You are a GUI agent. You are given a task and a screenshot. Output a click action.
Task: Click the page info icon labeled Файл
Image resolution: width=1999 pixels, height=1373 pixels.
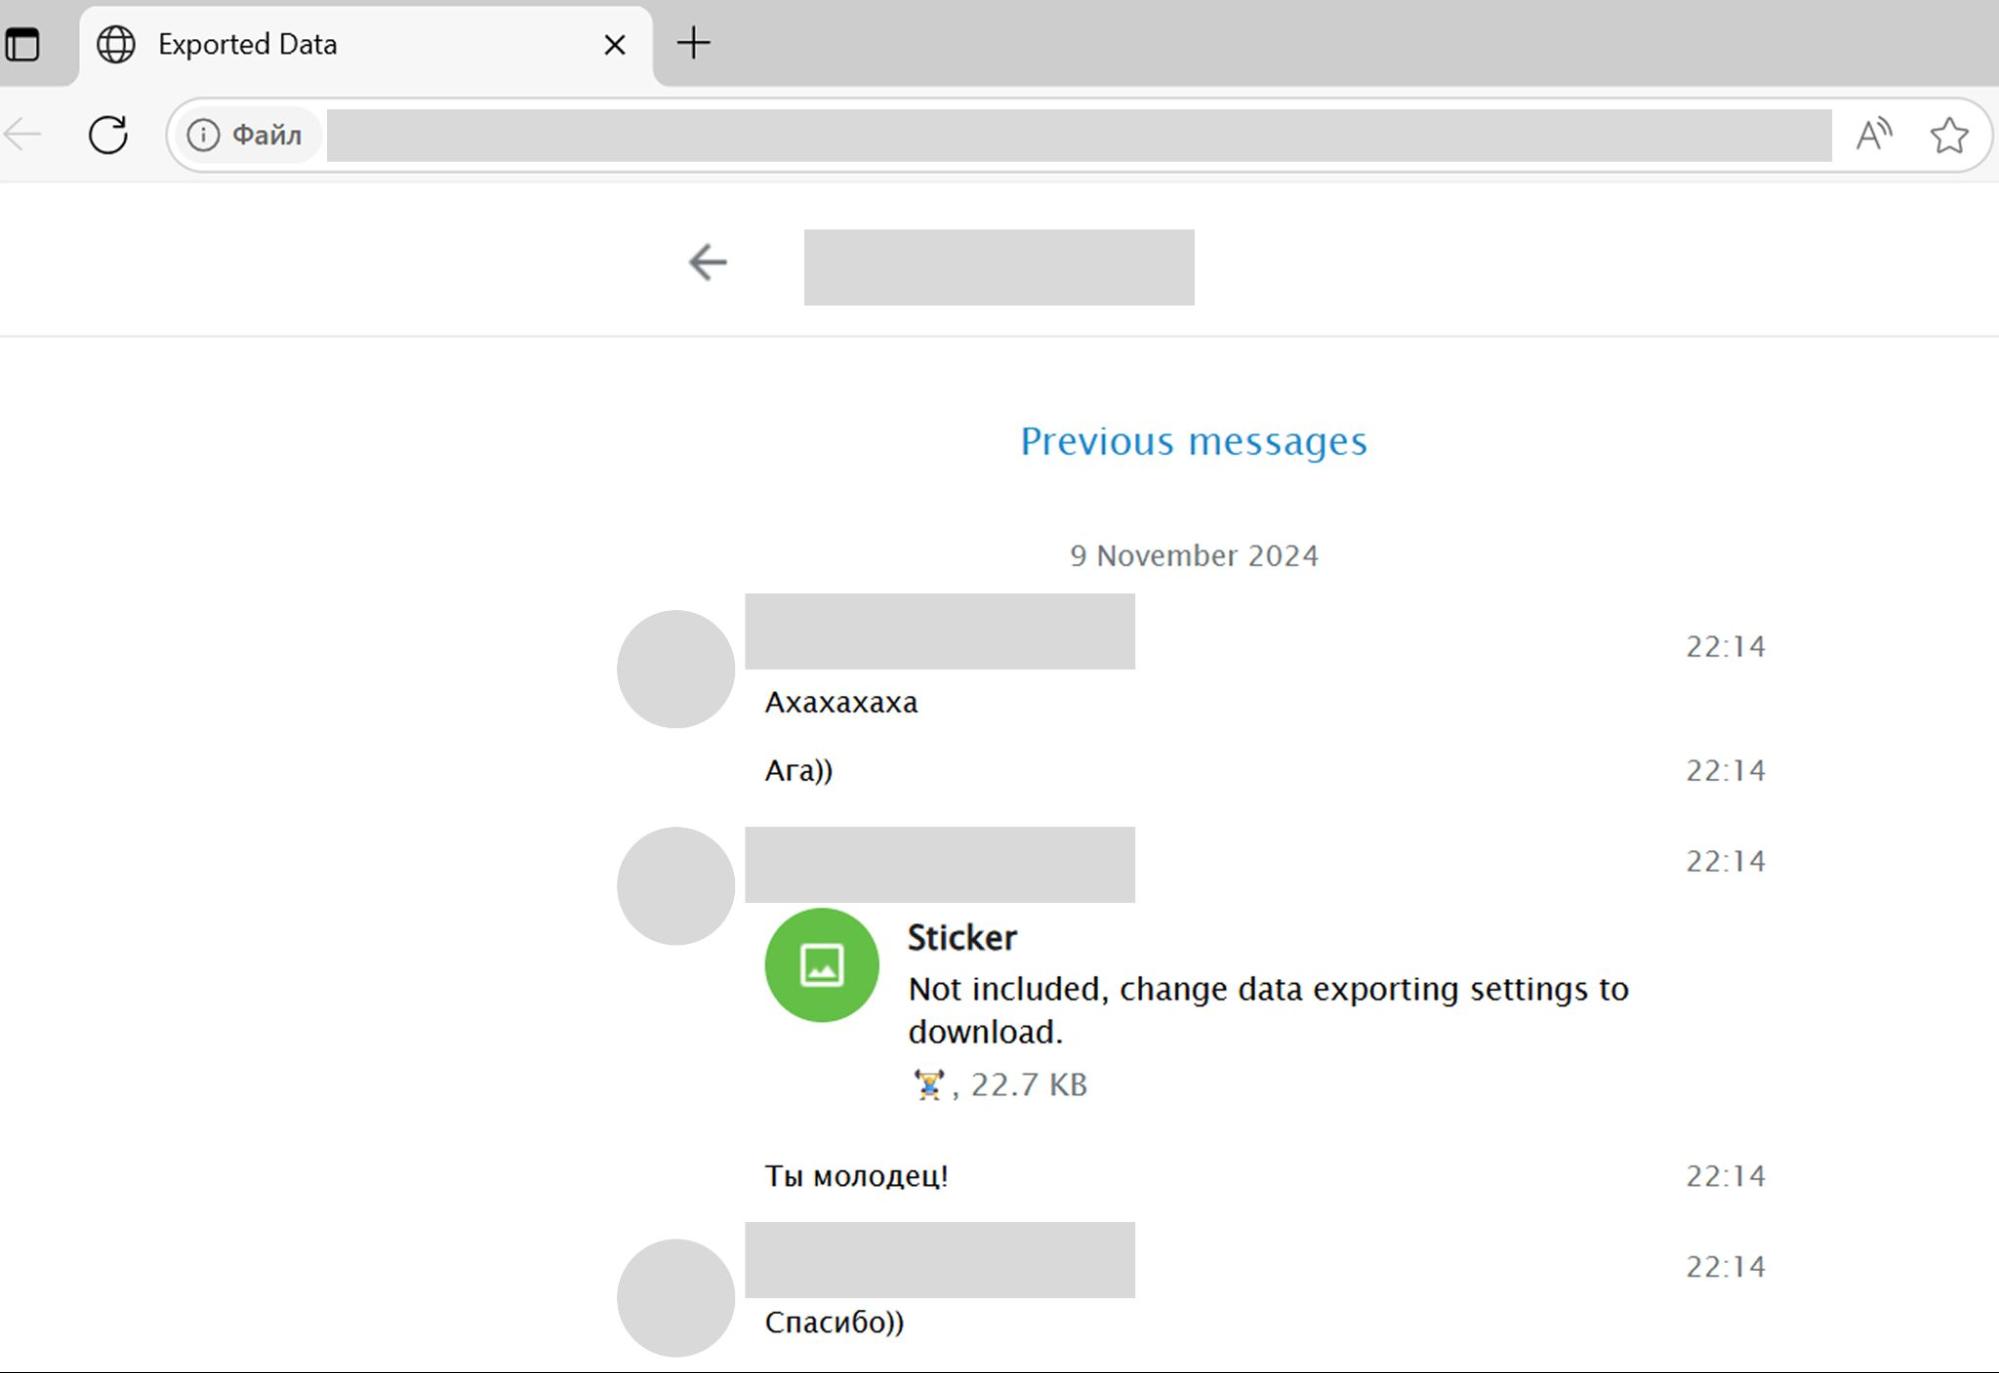click(x=204, y=134)
